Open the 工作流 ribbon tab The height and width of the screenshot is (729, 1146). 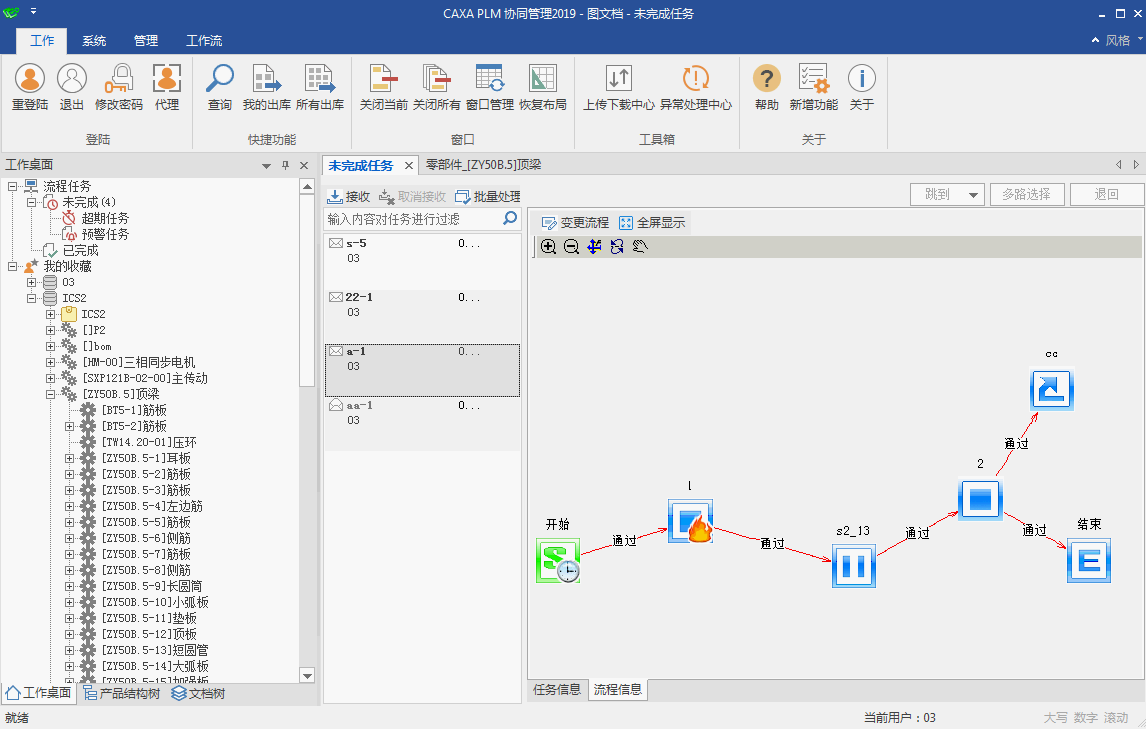click(x=204, y=41)
